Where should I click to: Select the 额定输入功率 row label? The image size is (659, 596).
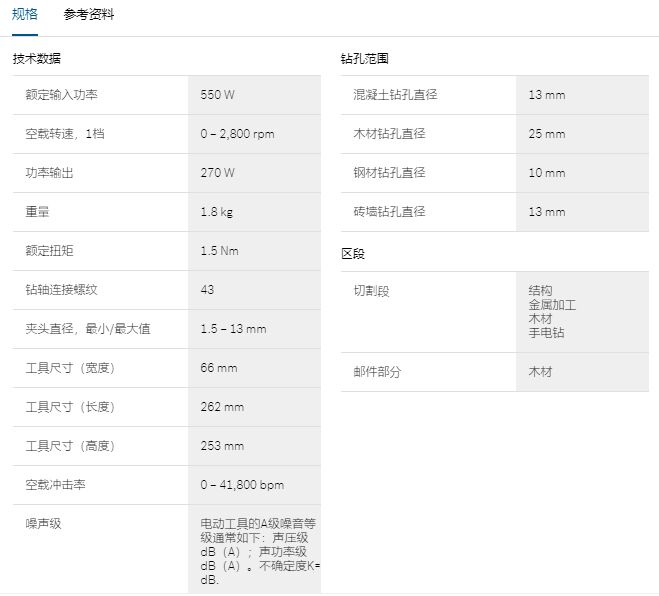(62, 95)
